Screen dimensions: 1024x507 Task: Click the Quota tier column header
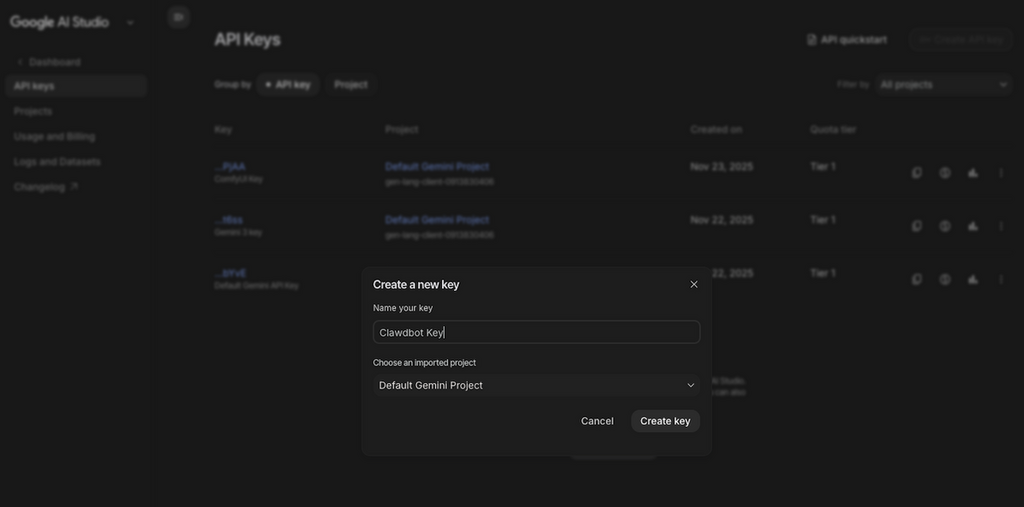point(833,129)
